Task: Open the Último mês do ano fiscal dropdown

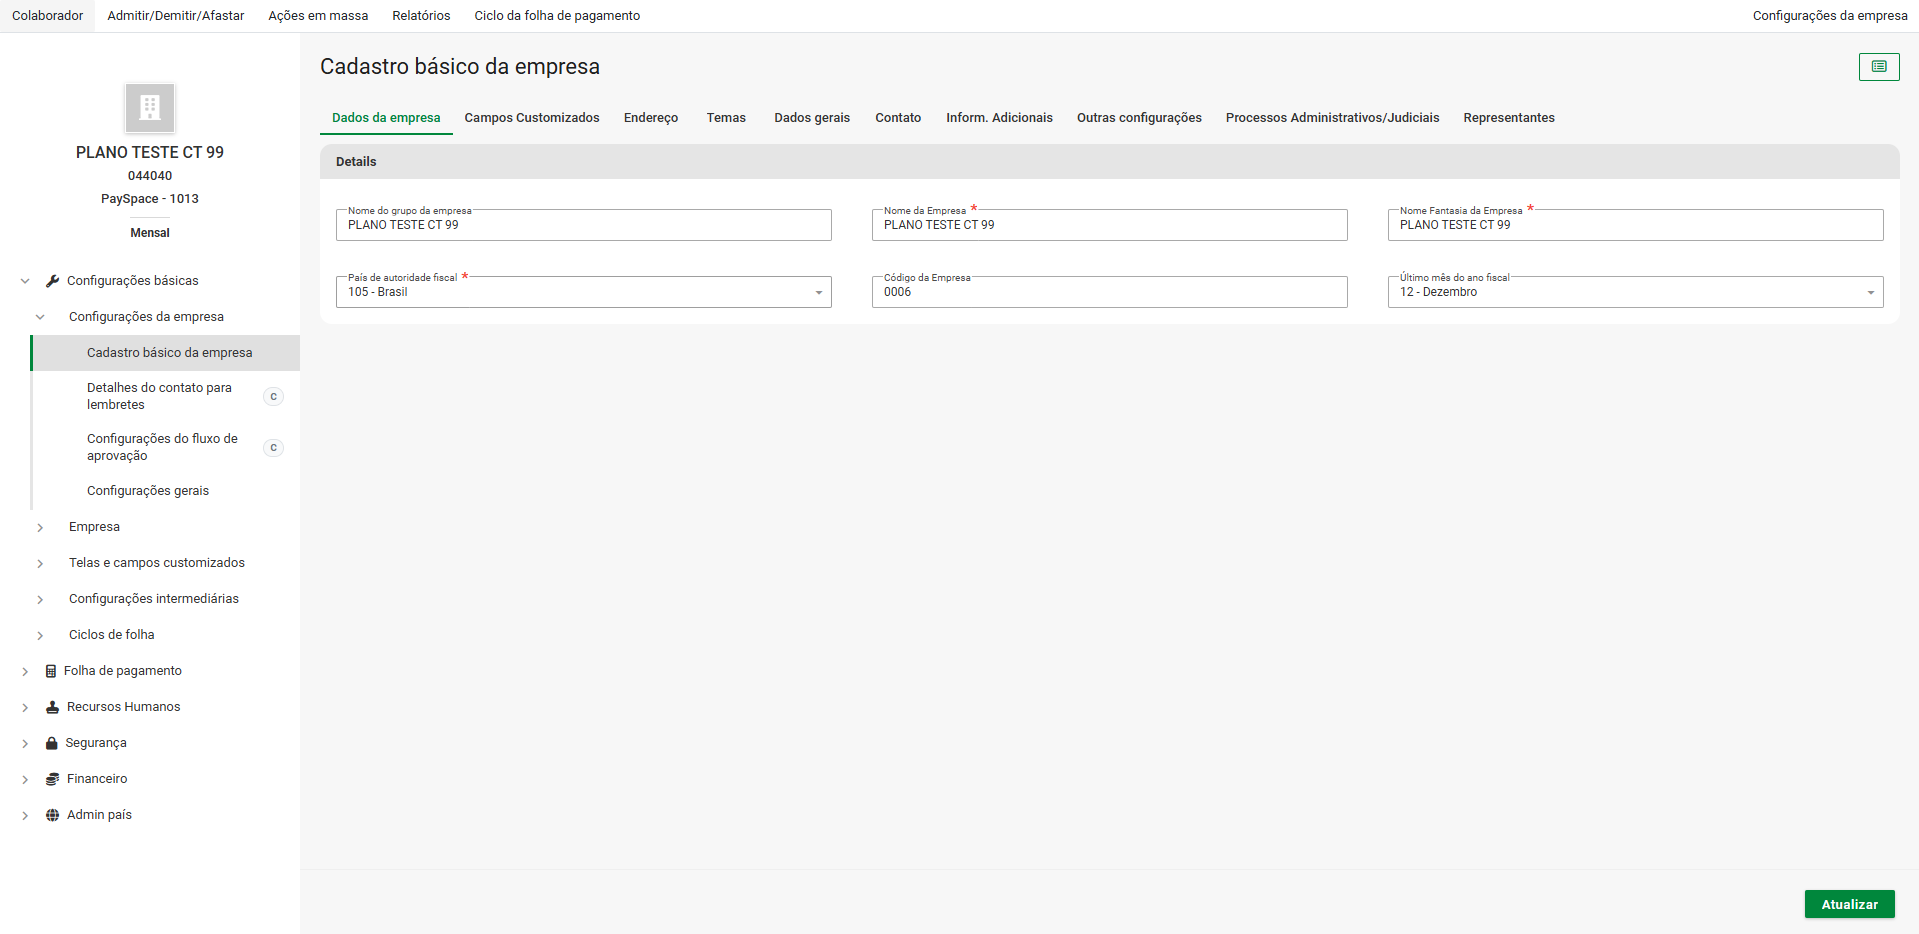Action: (1870, 293)
